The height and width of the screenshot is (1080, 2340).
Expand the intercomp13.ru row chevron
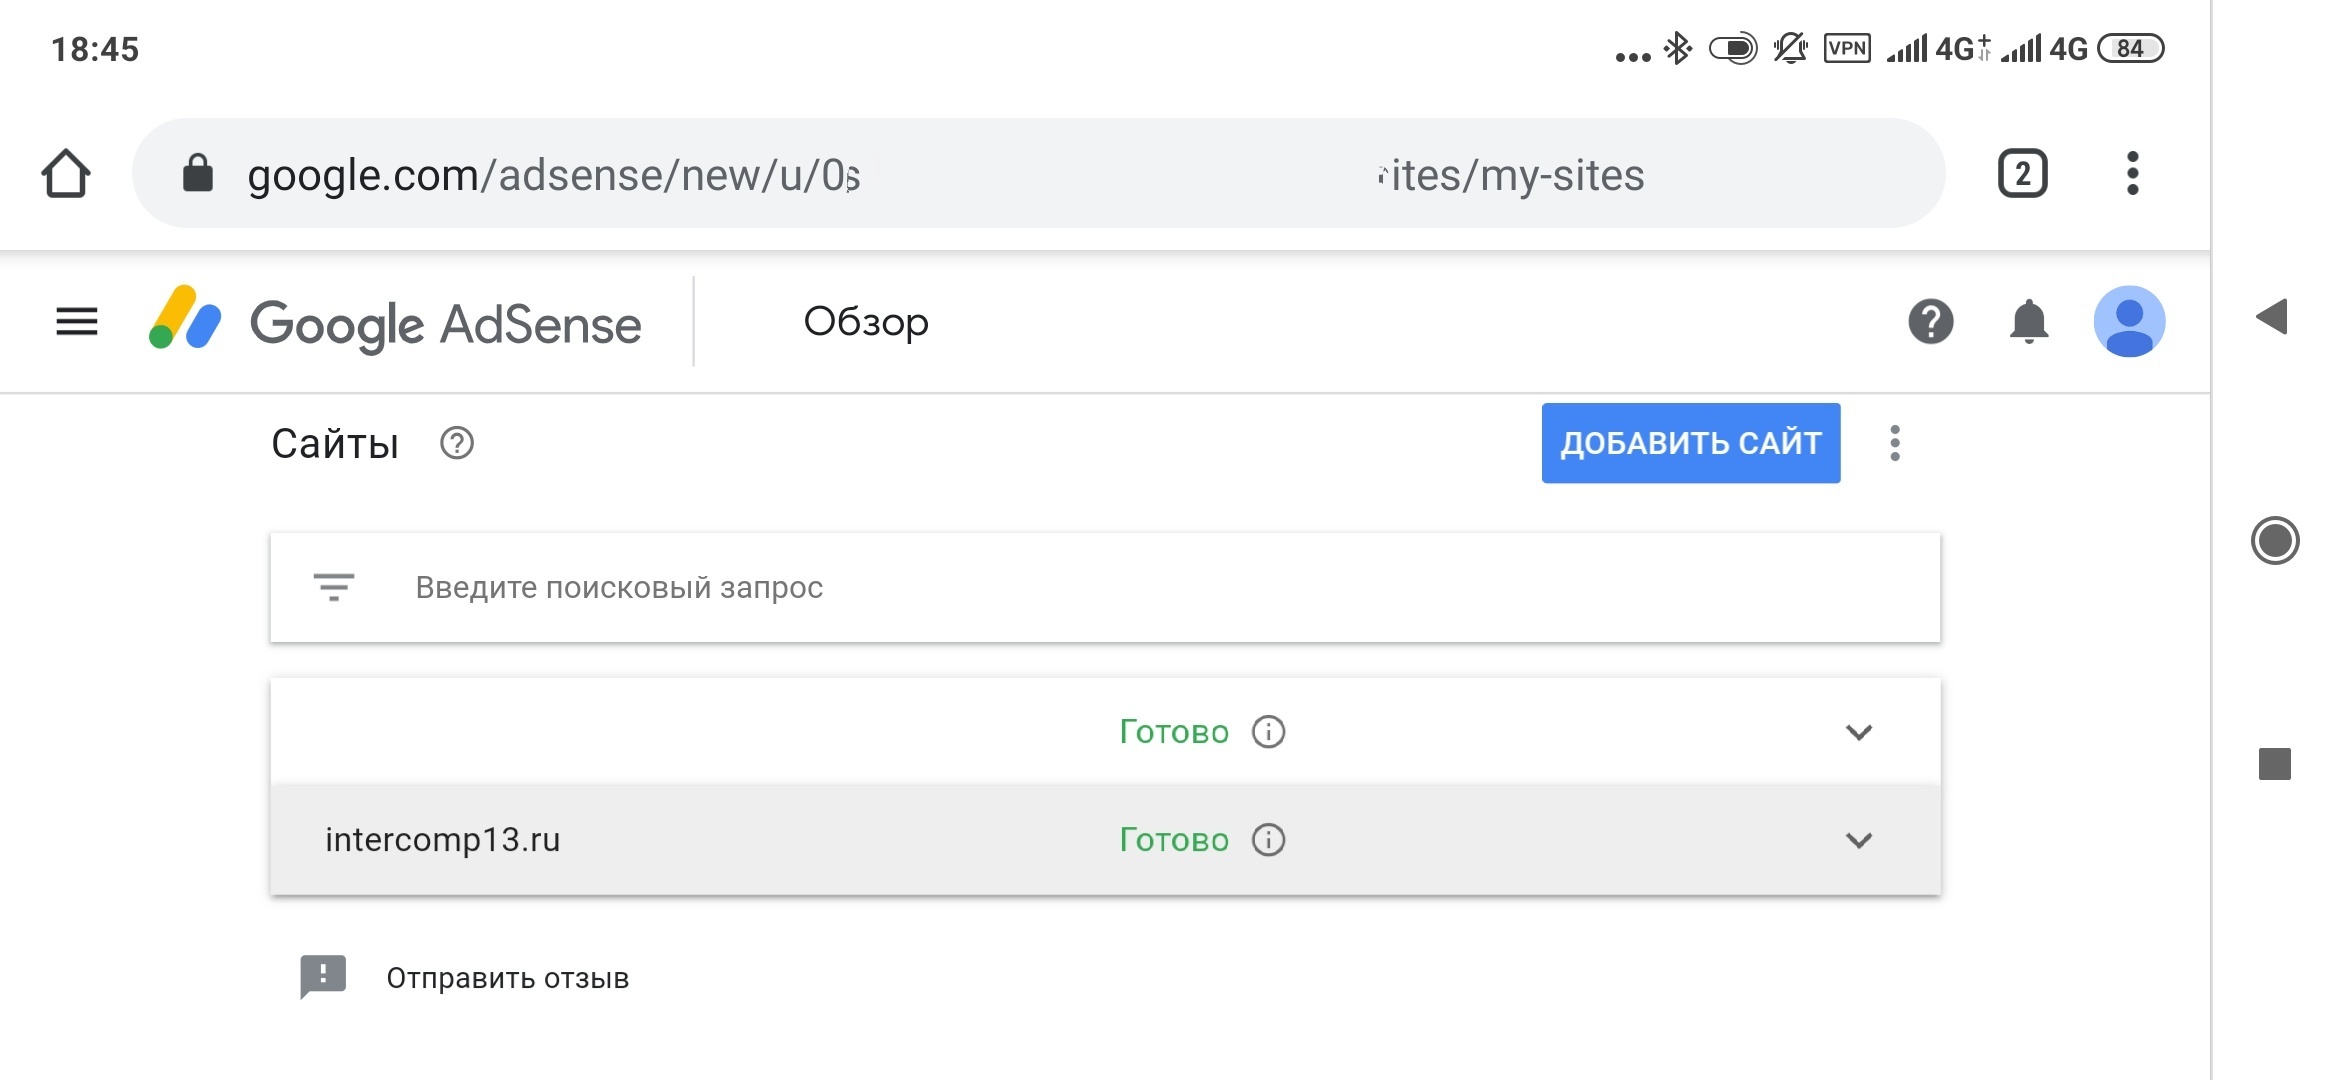pyautogui.click(x=1858, y=840)
